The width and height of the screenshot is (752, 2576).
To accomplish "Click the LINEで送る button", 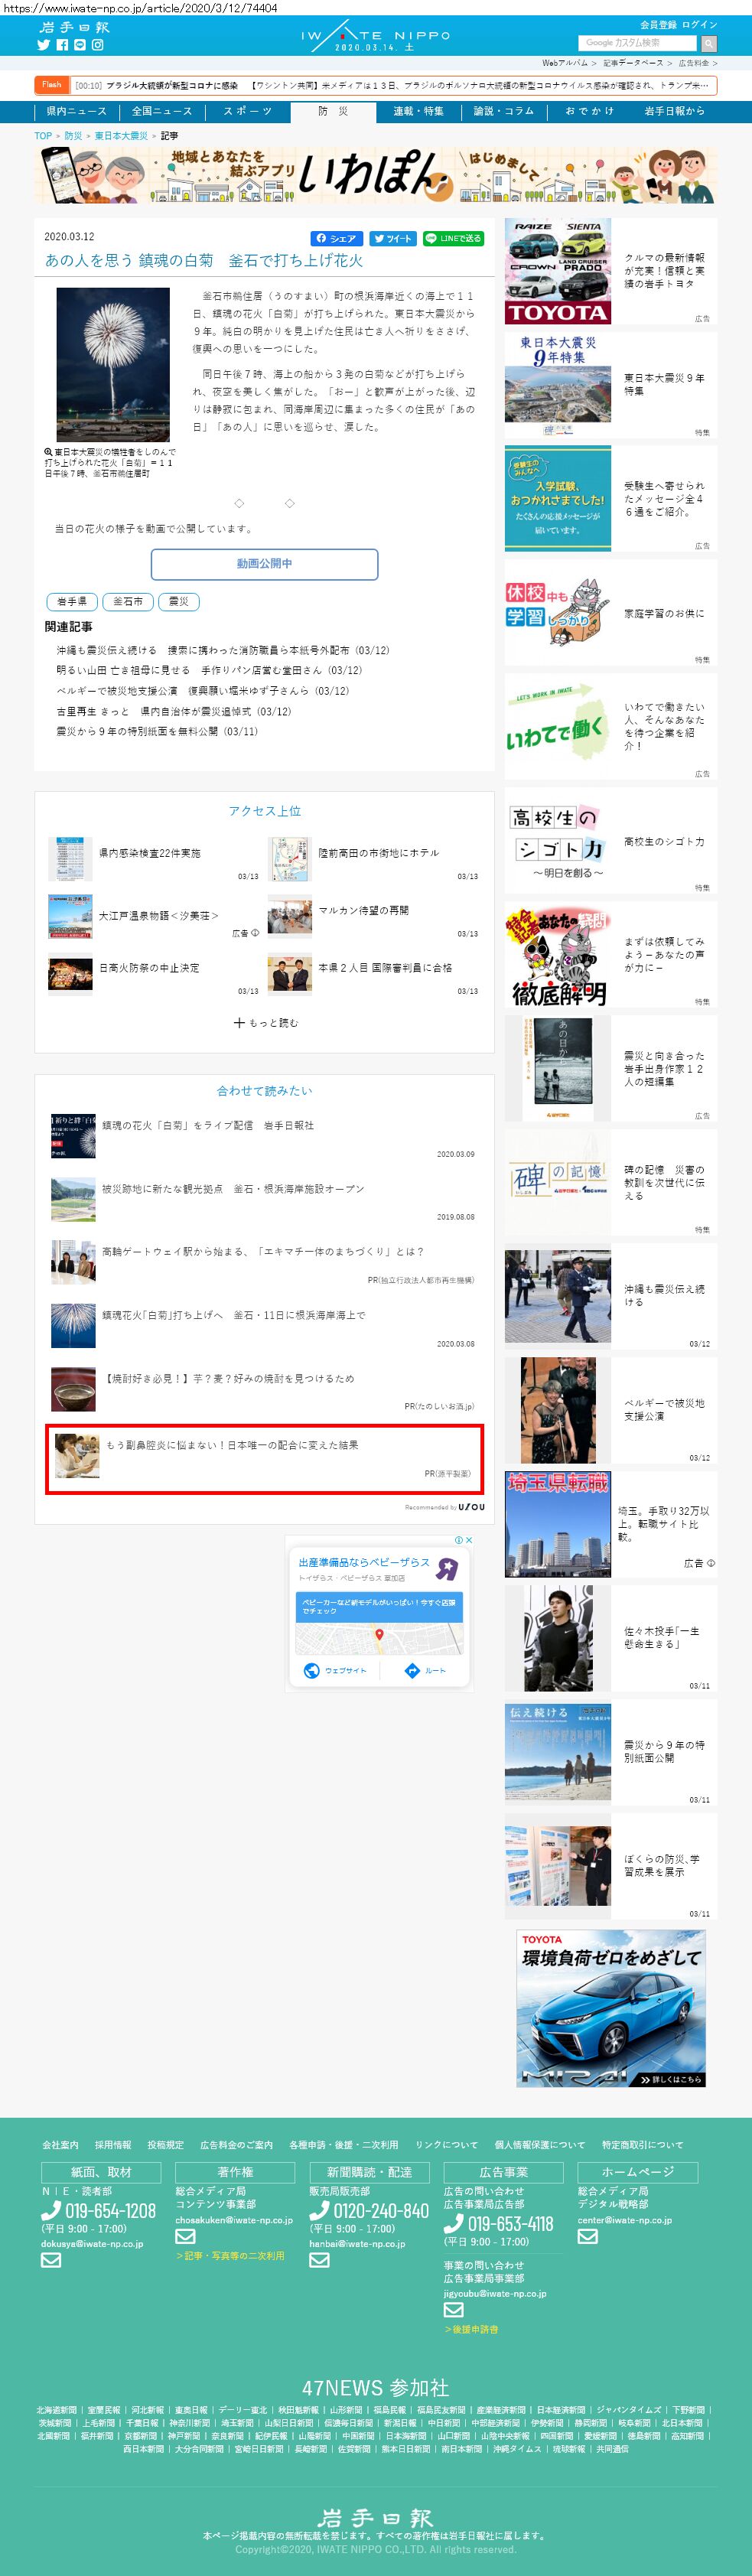I will pyautogui.click(x=453, y=238).
